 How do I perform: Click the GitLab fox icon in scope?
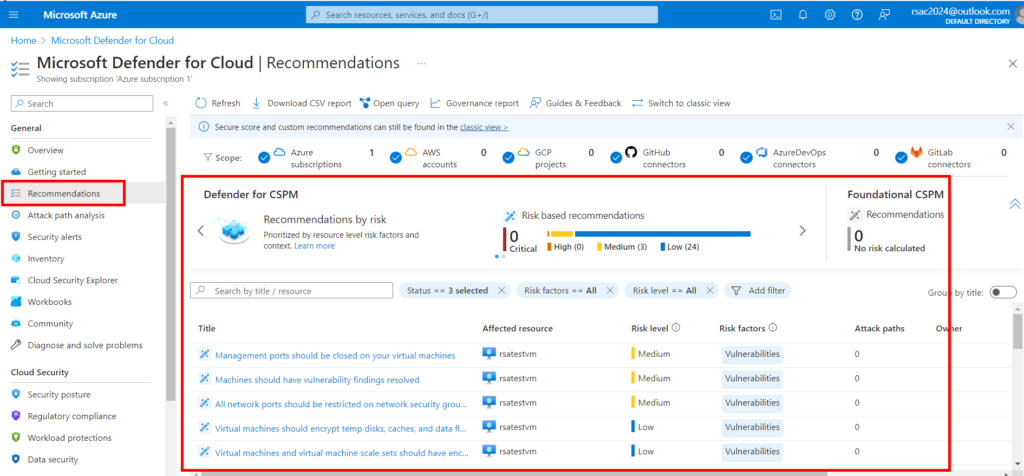click(917, 152)
